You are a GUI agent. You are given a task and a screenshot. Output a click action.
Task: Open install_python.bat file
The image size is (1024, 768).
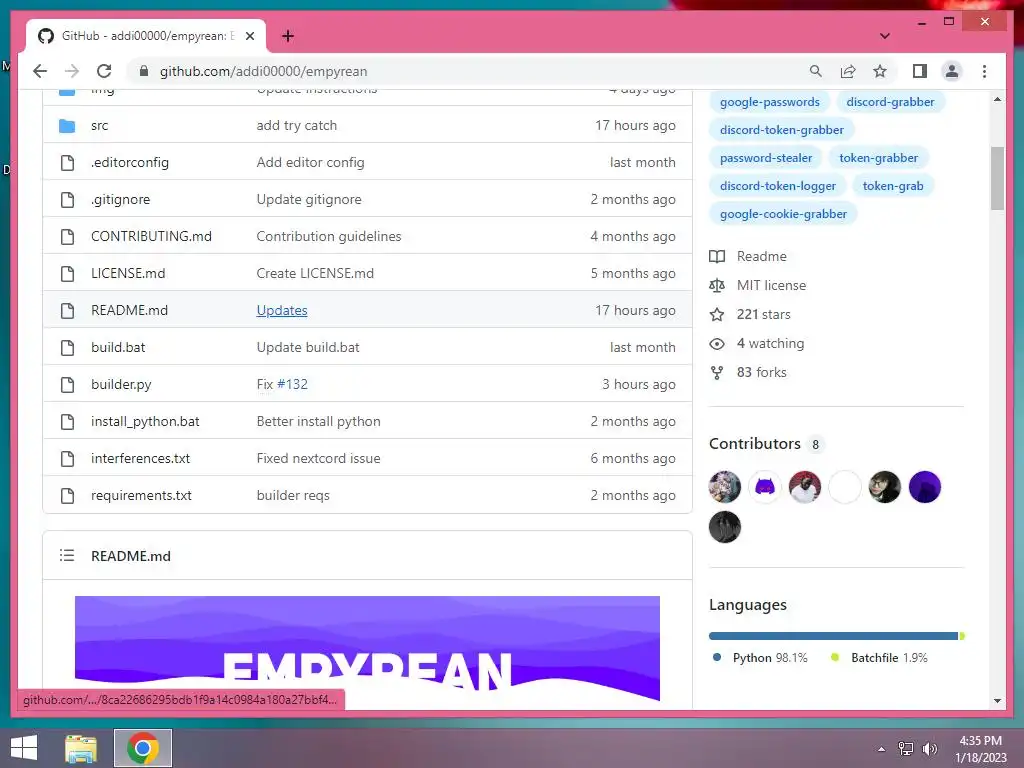coord(145,421)
